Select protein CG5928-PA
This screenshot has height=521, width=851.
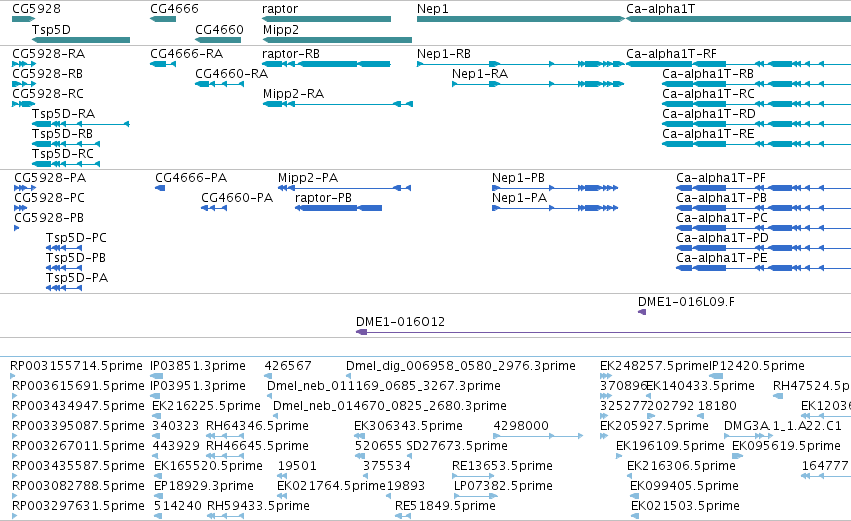[x=50, y=178]
